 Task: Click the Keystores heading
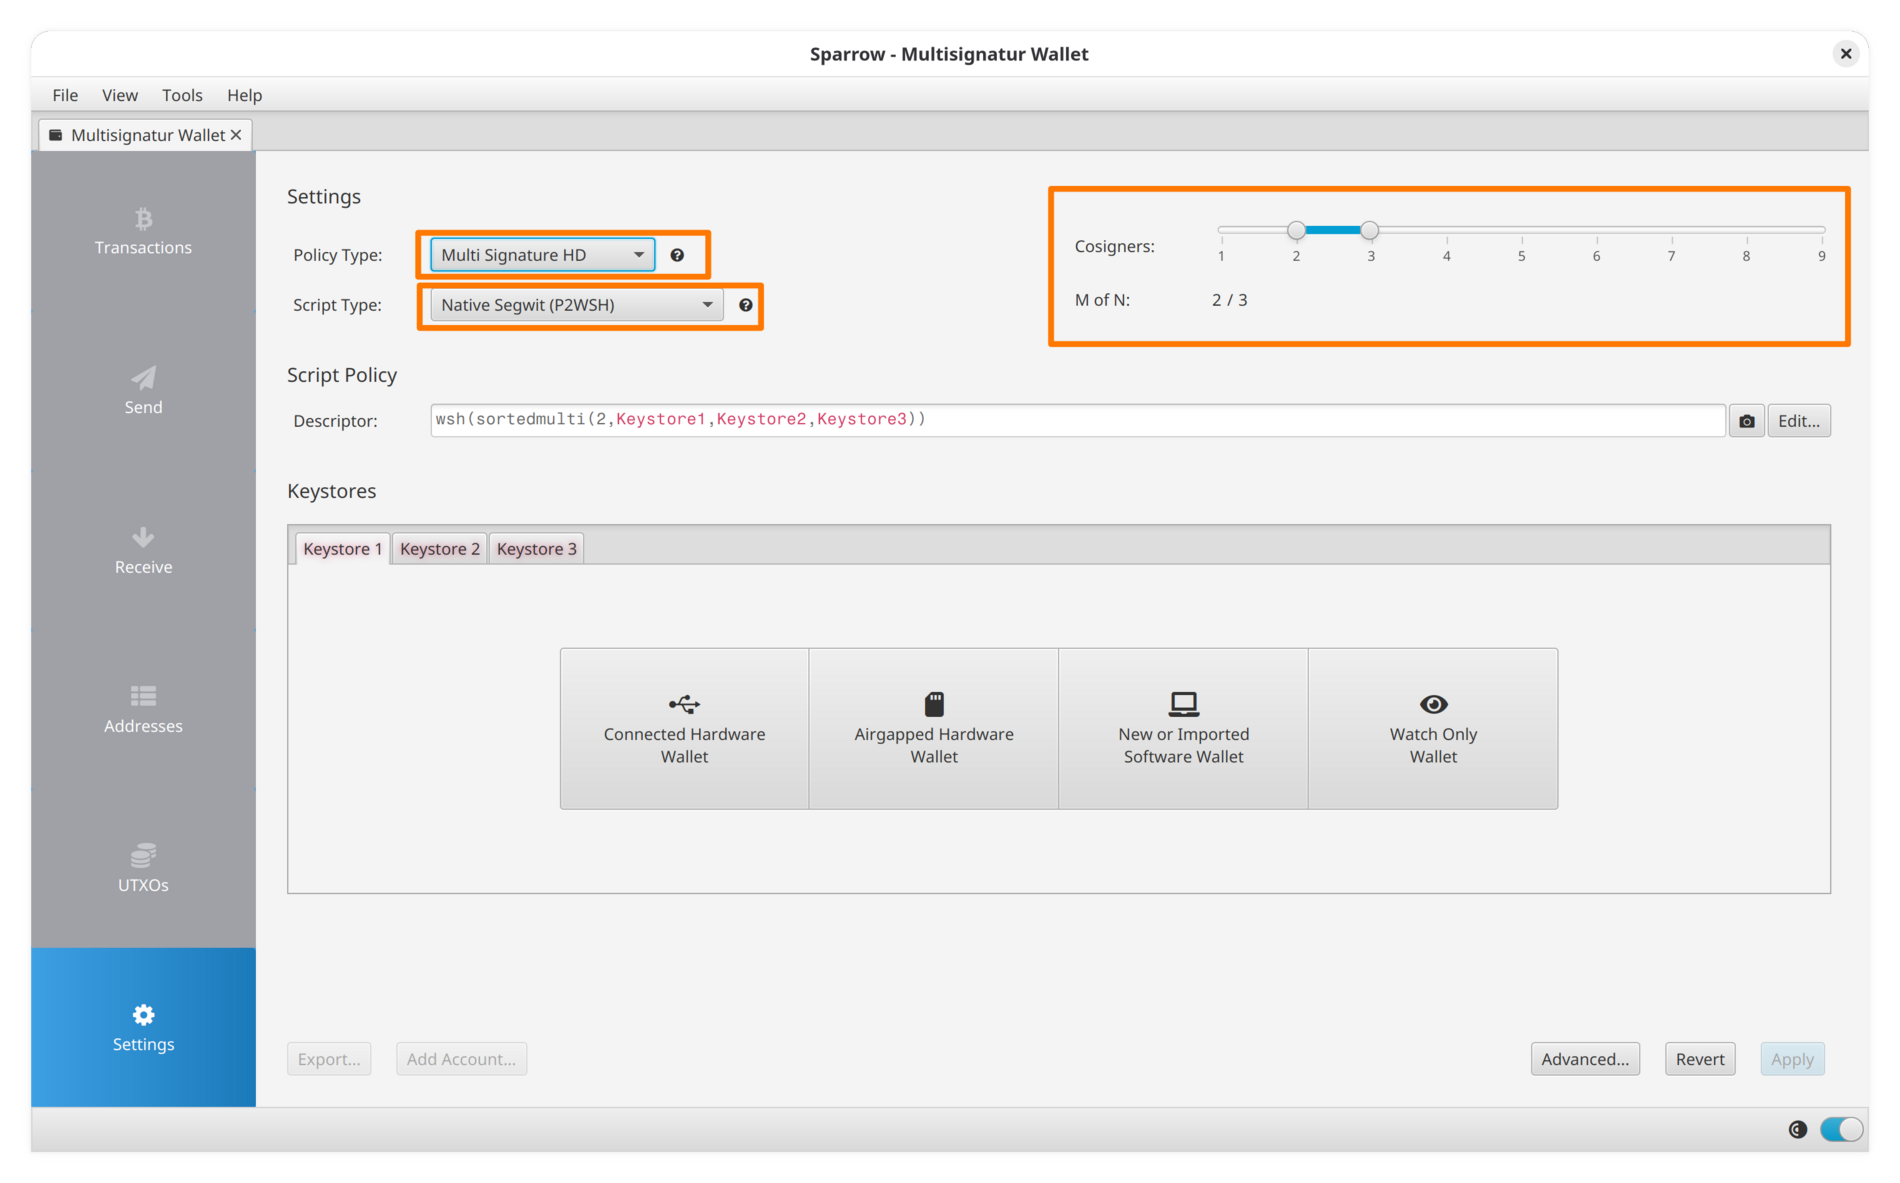(x=332, y=491)
